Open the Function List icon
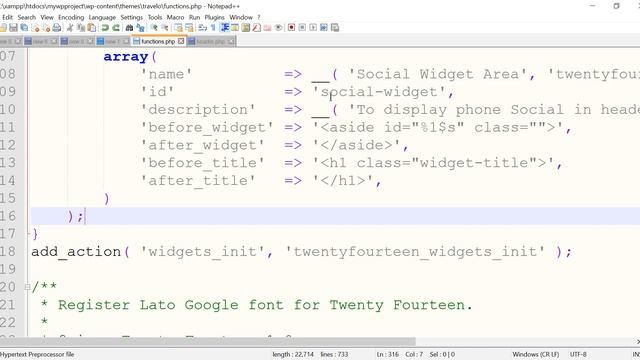The width and height of the screenshot is (640, 360). (x=256, y=28)
